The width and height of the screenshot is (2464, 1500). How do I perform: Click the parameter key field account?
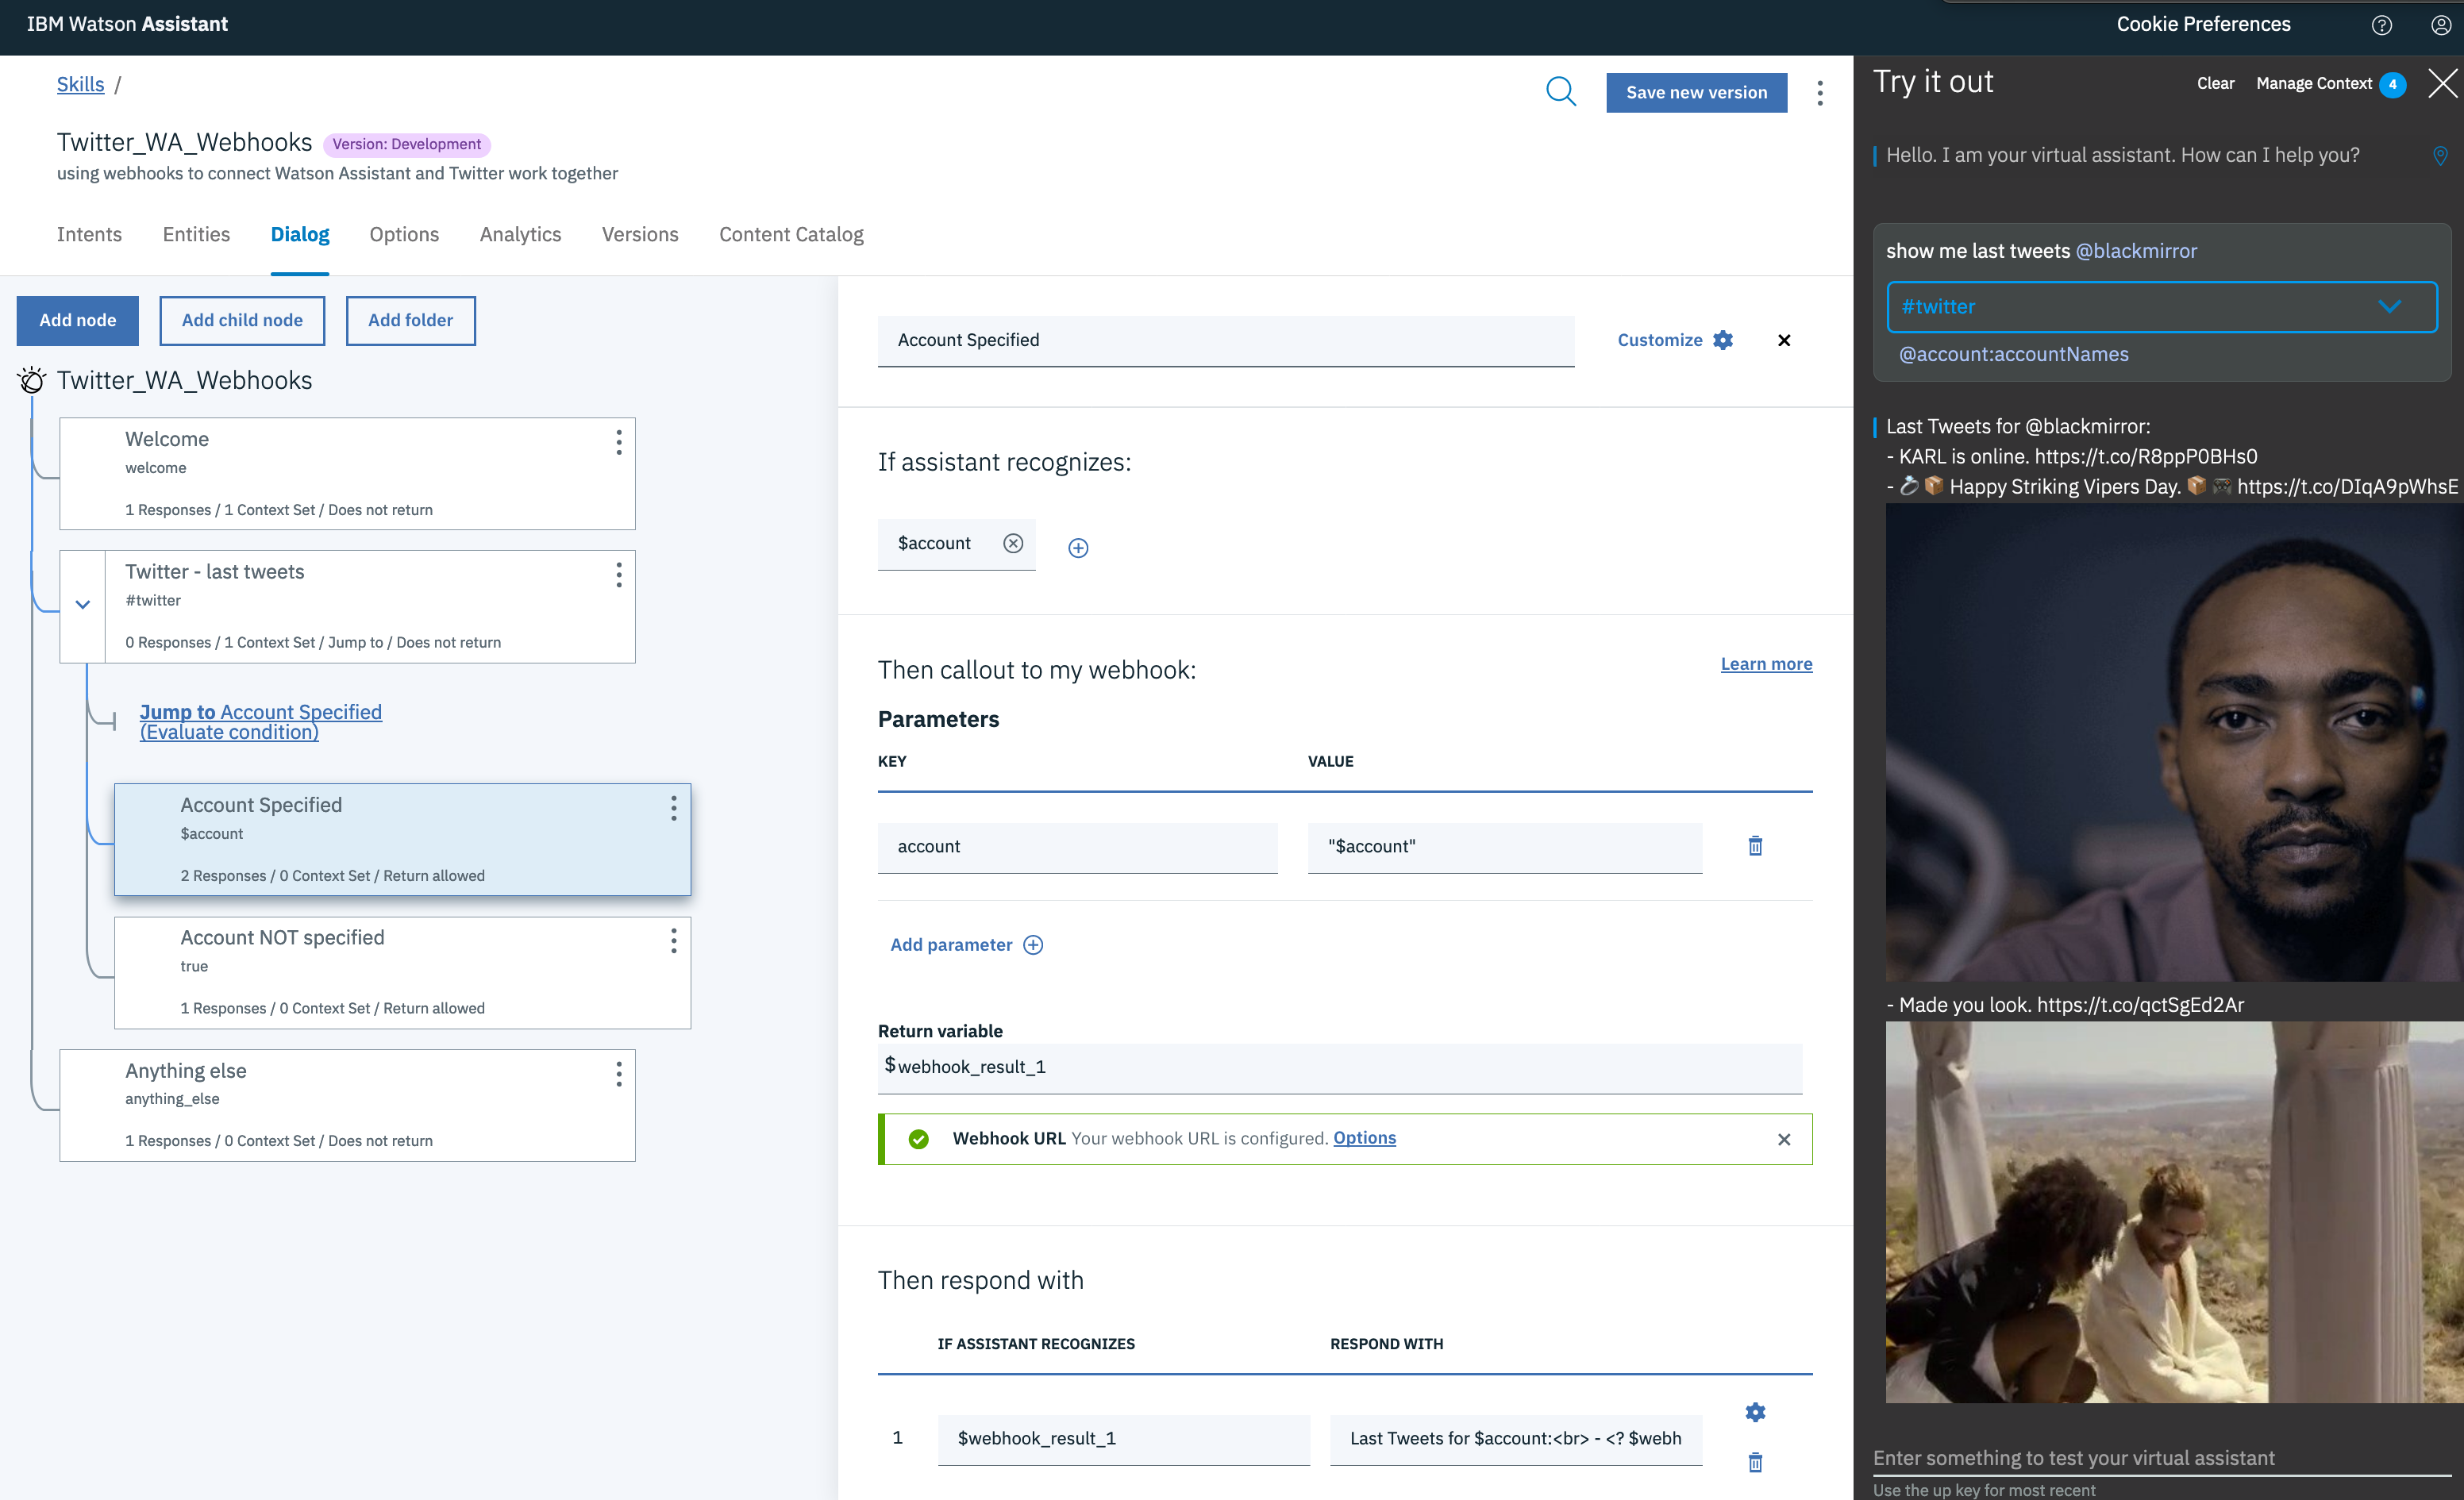pos(1077,847)
